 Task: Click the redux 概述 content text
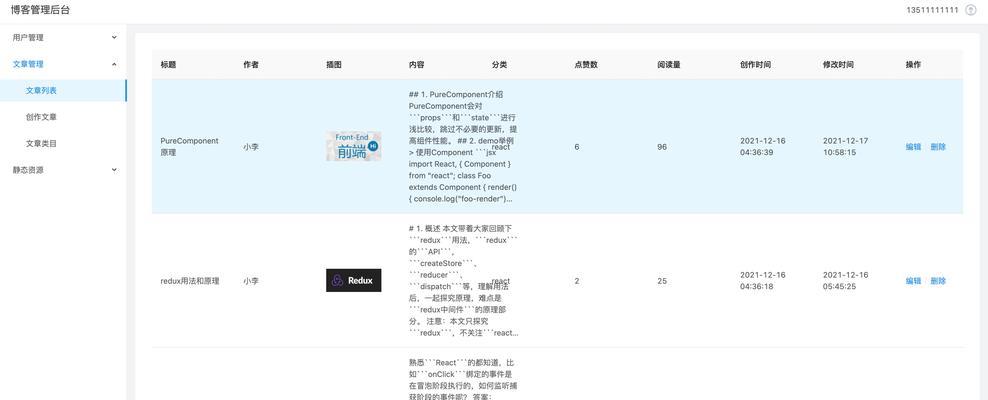coord(464,281)
